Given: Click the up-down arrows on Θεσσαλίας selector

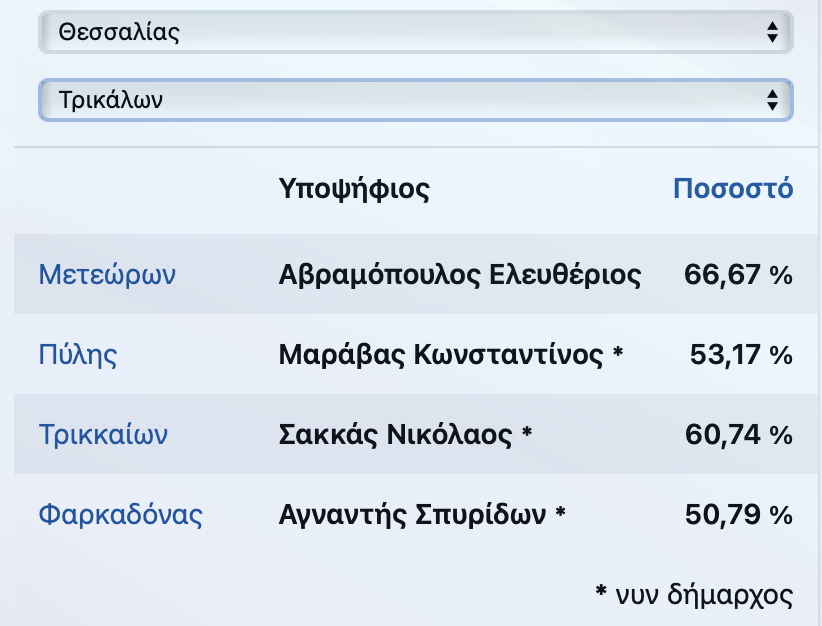Looking at the screenshot, I should point(772,32).
